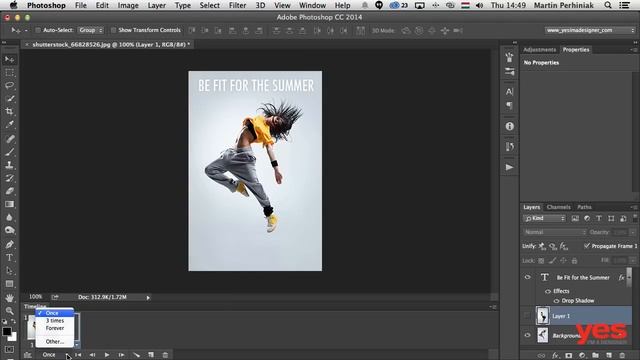This screenshot has width=640, height=360.
Task: Open the status bar info arrow
Action: [x=148, y=298]
